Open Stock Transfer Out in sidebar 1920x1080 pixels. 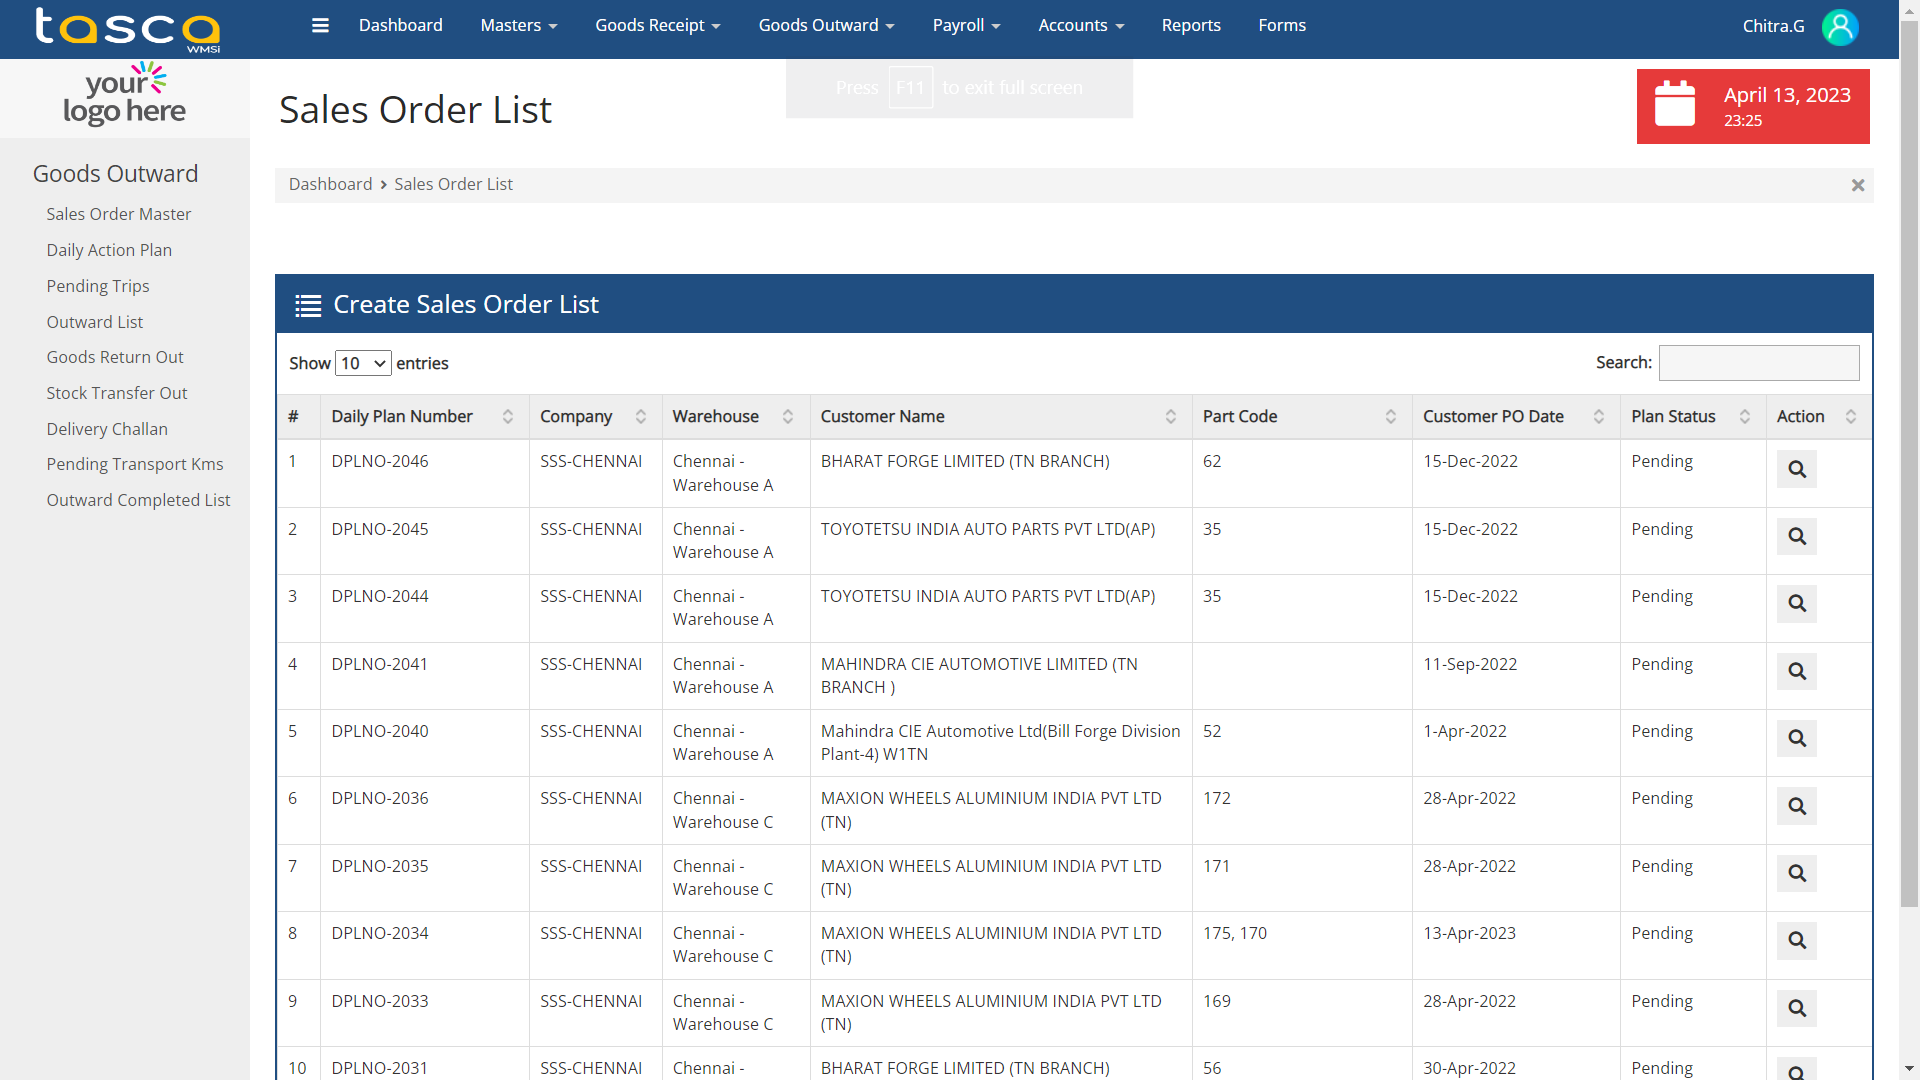117,393
